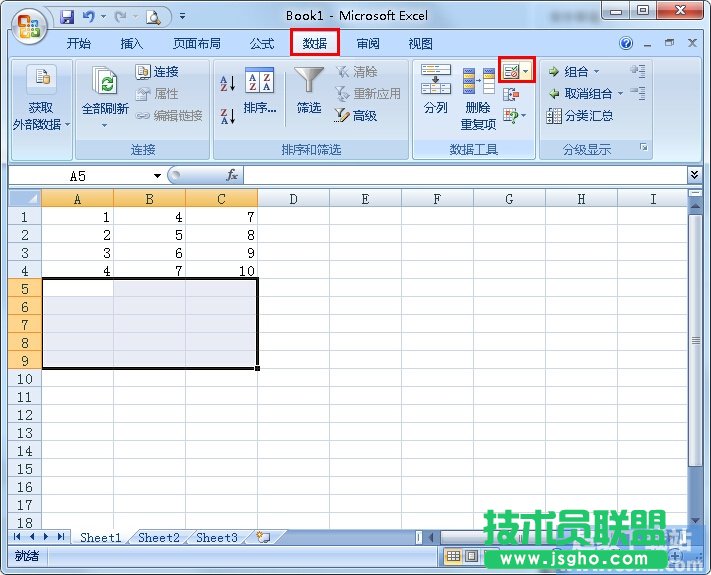Expand Refresh All dropdown arrow

105,125
